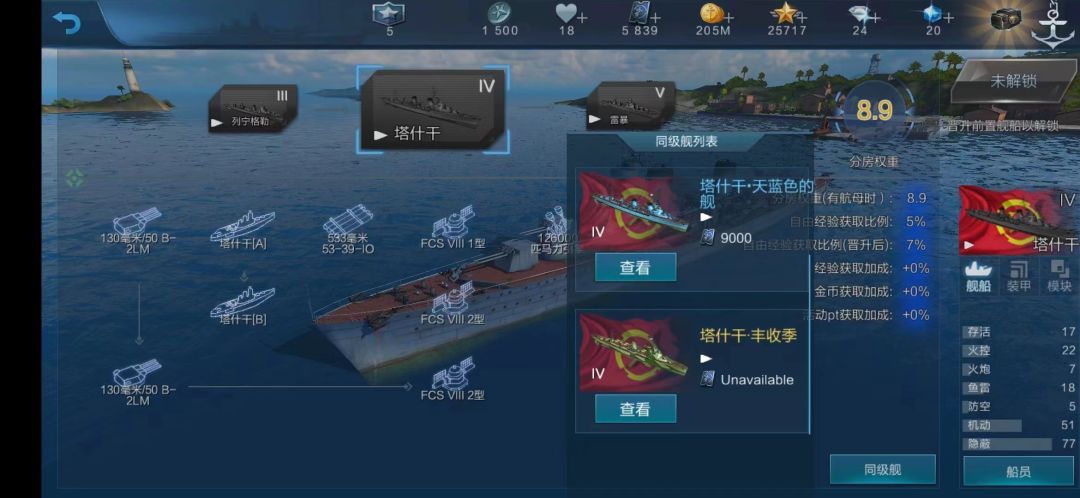Viewport: 1080px width, 498px height.
Task: Click 查看 for 塔什干·天蓝色的舰
Action: click(x=635, y=267)
